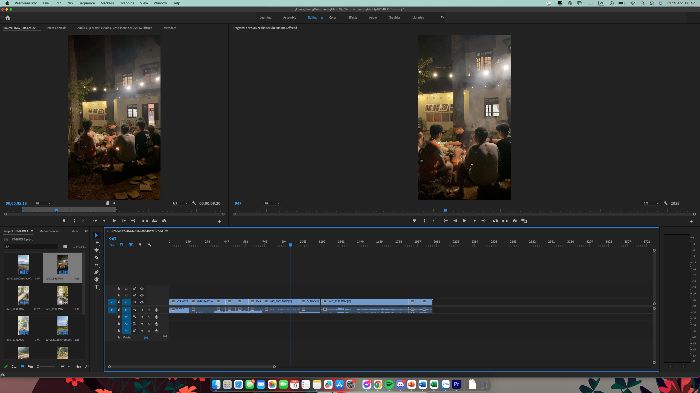The width and height of the screenshot is (700, 393).
Task: Select the Selection tool in the tools panel
Action: (x=96, y=235)
